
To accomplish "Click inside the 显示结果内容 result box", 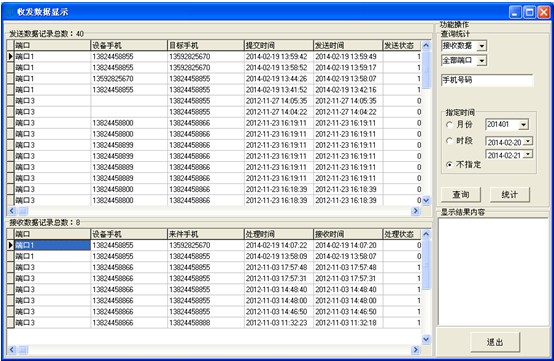I will [x=493, y=271].
